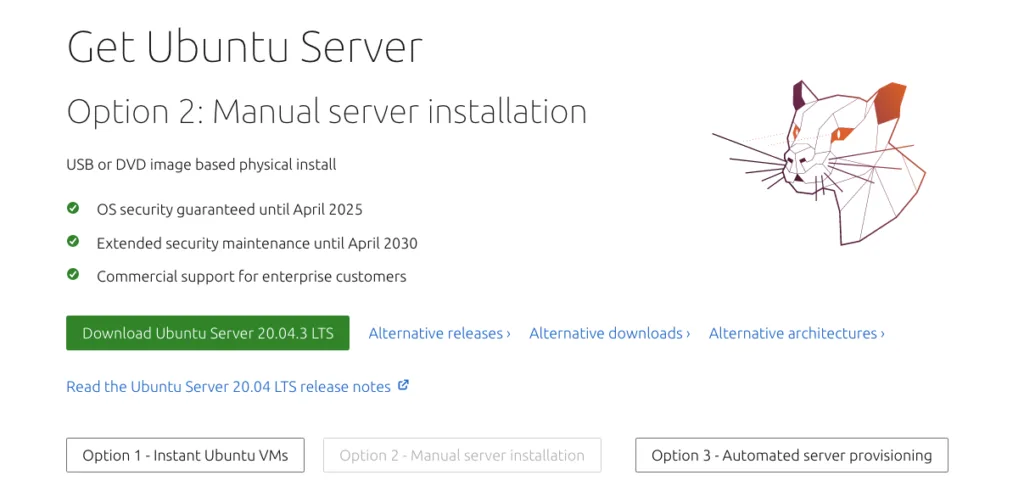The width and height of the screenshot is (1024, 492).
Task: Click the Download Ubuntu Server 20.04.3 LTS button
Action: 207,333
